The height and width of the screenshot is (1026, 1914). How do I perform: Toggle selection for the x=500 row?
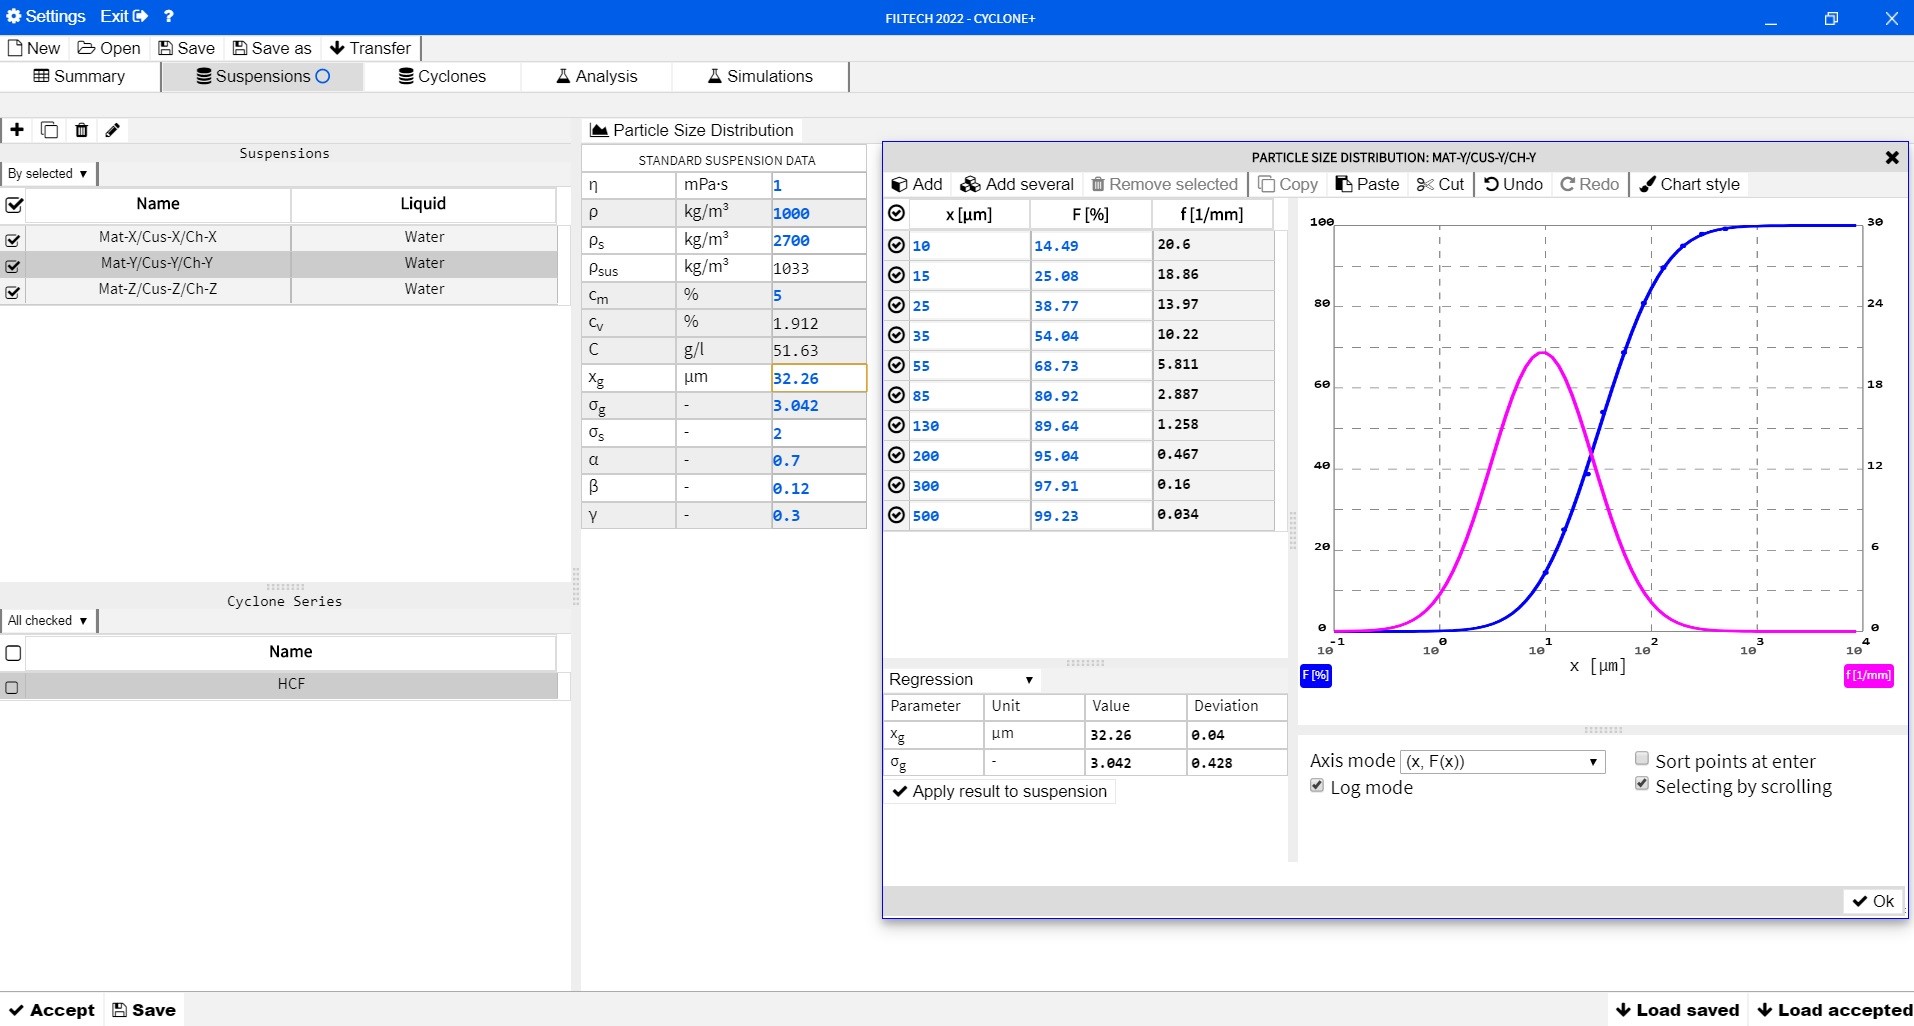[x=896, y=515]
